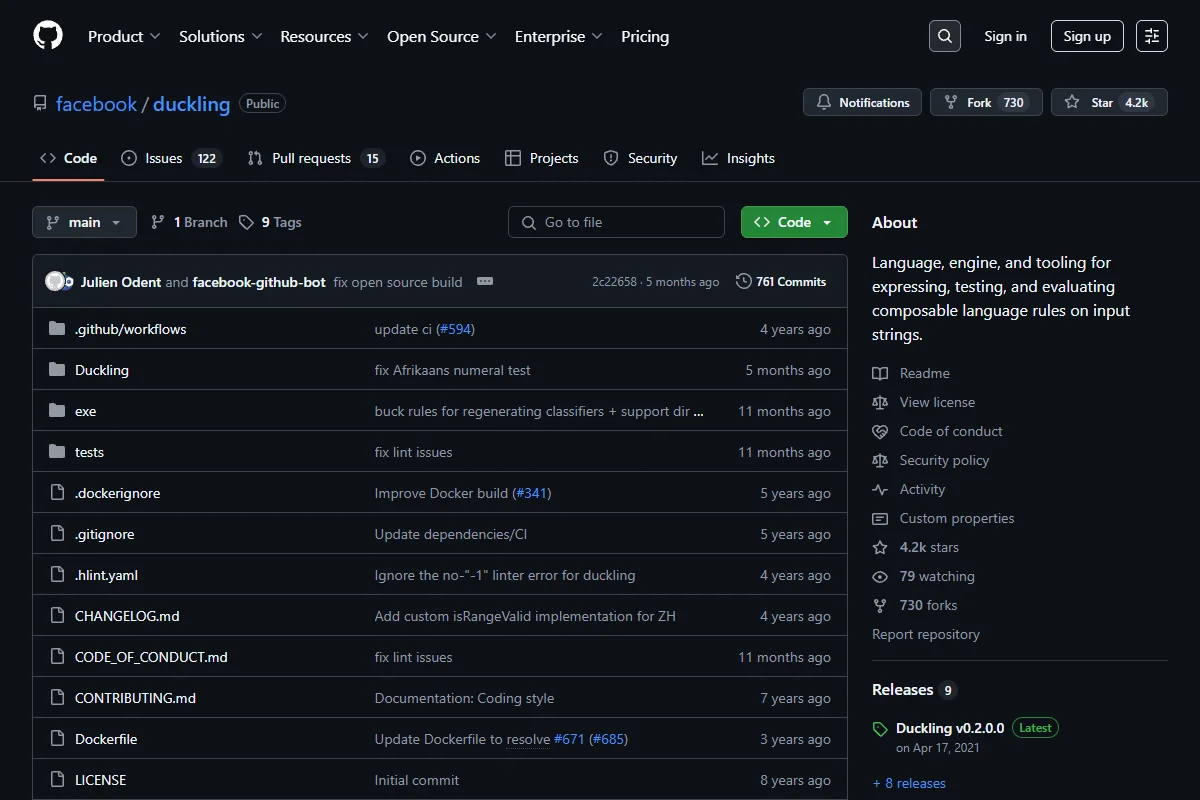Click the GitHub logo icon
The height and width of the screenshot is (800, 1200).
(48, 36)
